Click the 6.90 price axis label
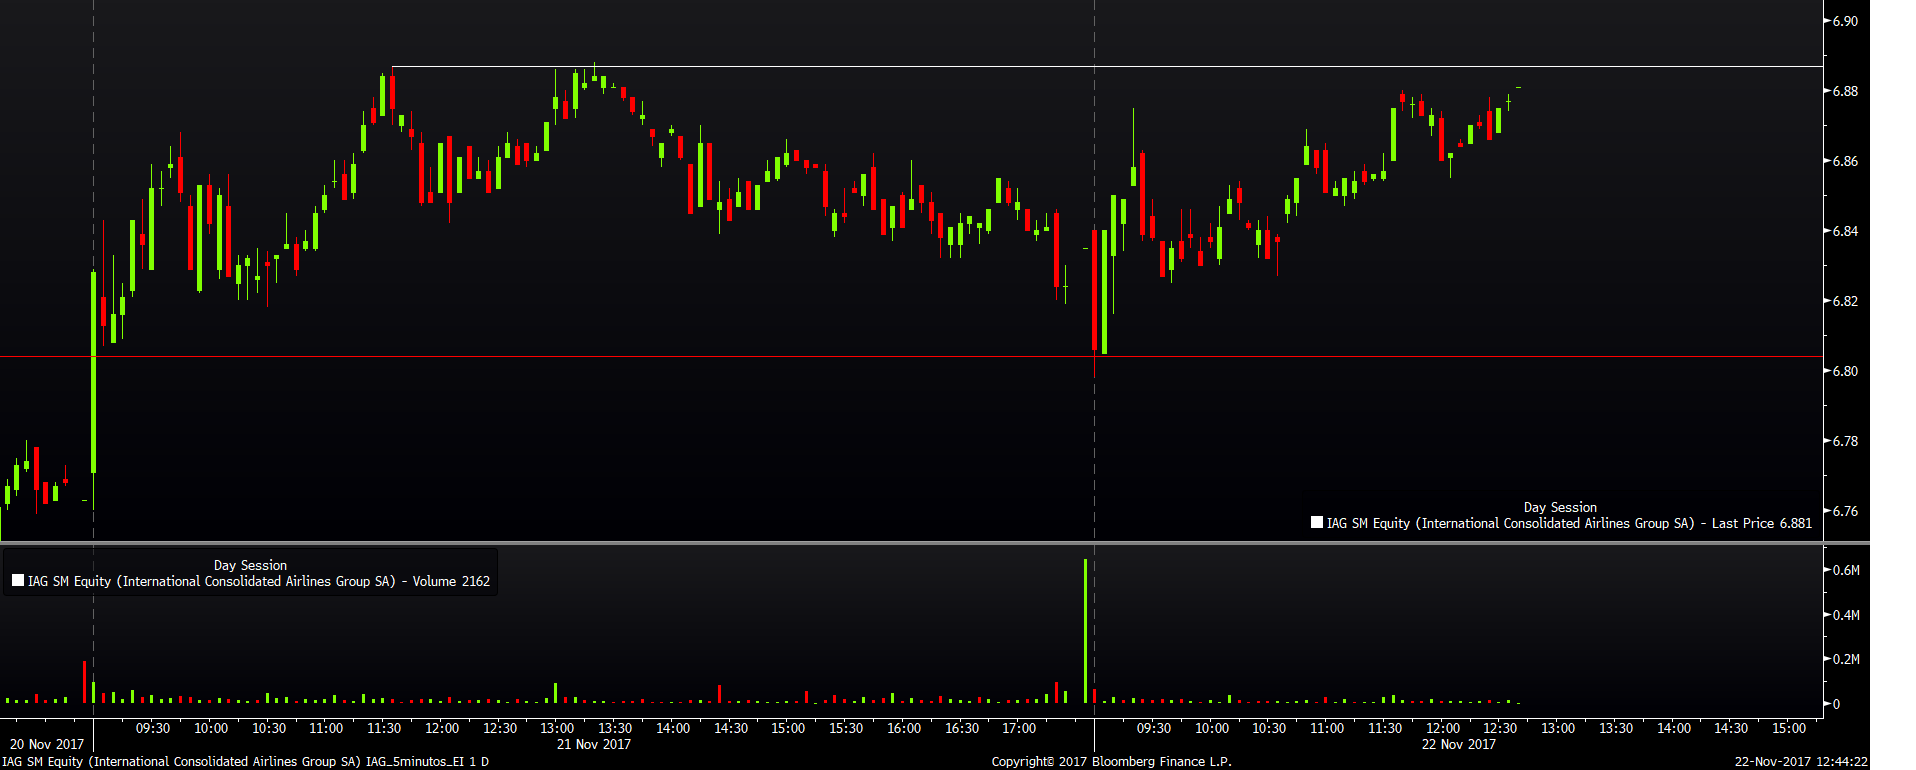 [x=1845, y=21]
